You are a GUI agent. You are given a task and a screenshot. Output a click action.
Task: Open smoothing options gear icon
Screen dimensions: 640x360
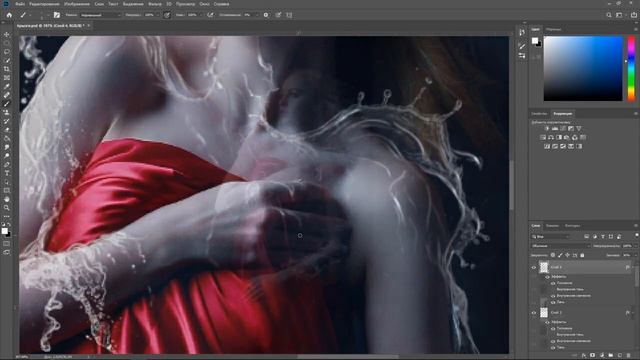(266, 15)
